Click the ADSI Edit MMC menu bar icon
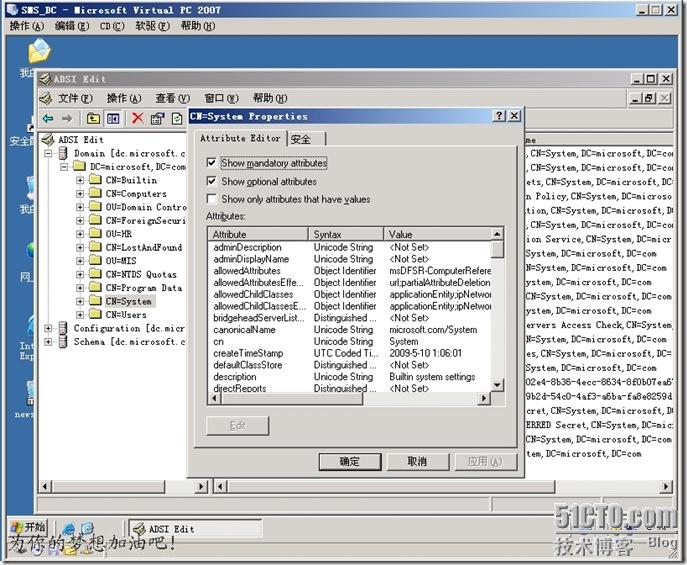Viewport: 687px width, 565px height. click(46, 98)
